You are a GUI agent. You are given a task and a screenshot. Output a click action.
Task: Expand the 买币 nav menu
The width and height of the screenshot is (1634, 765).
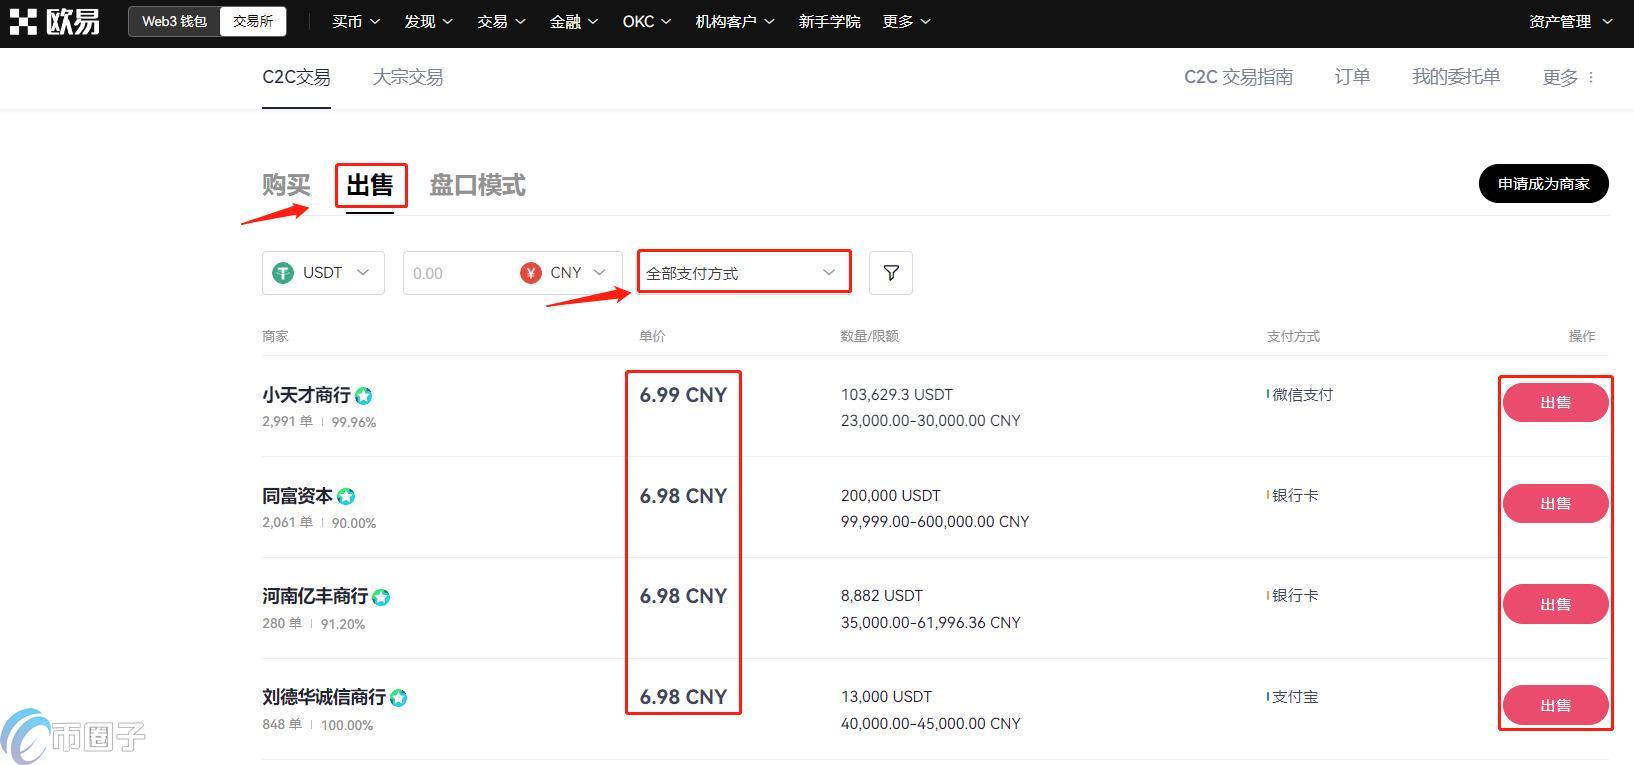[356, 21]
